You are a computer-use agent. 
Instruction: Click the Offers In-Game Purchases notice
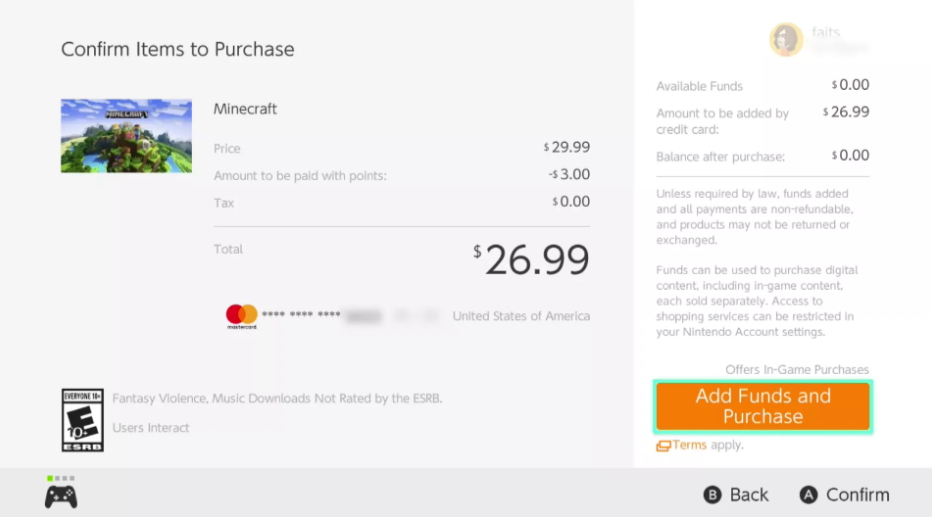coord(796,370)
